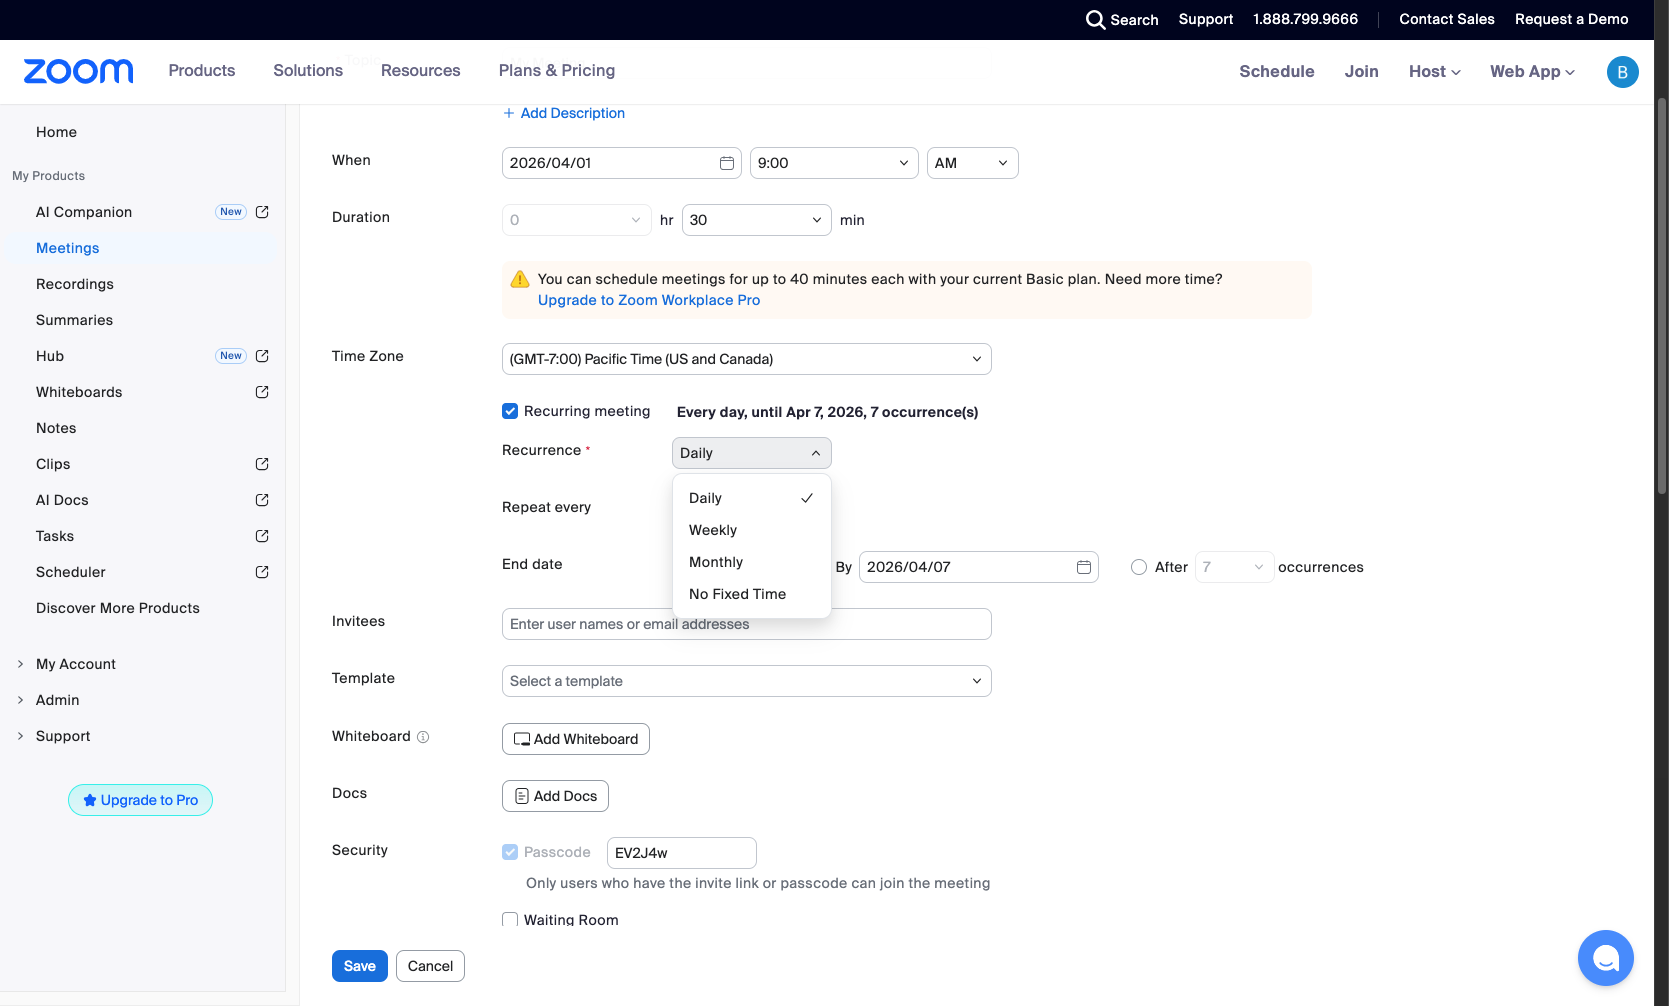
Task: Click the Scheduler external link icon
Action: 262,572
